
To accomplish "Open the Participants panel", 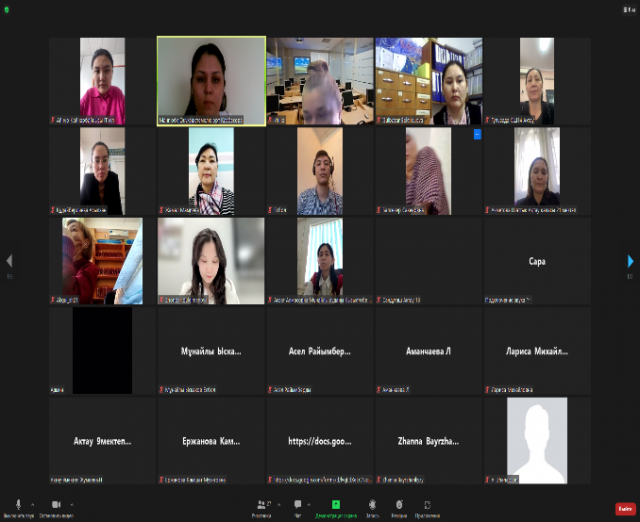I will click(x=262, y=505).
